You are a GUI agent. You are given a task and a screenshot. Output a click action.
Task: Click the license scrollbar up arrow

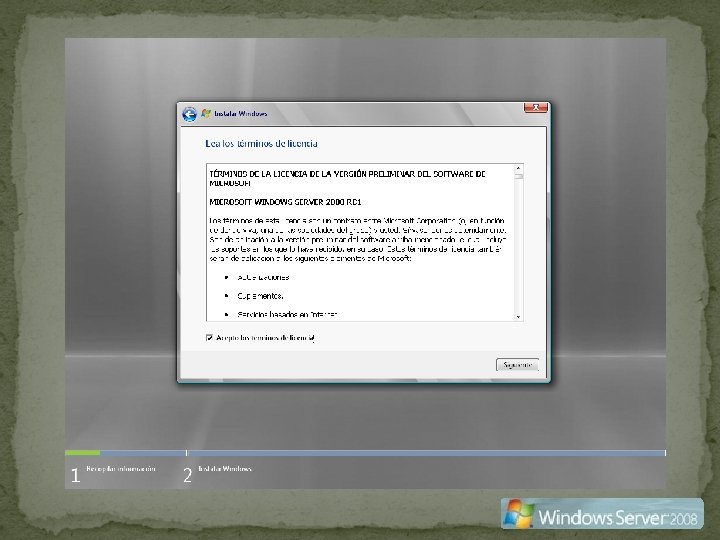click(518, 169)
